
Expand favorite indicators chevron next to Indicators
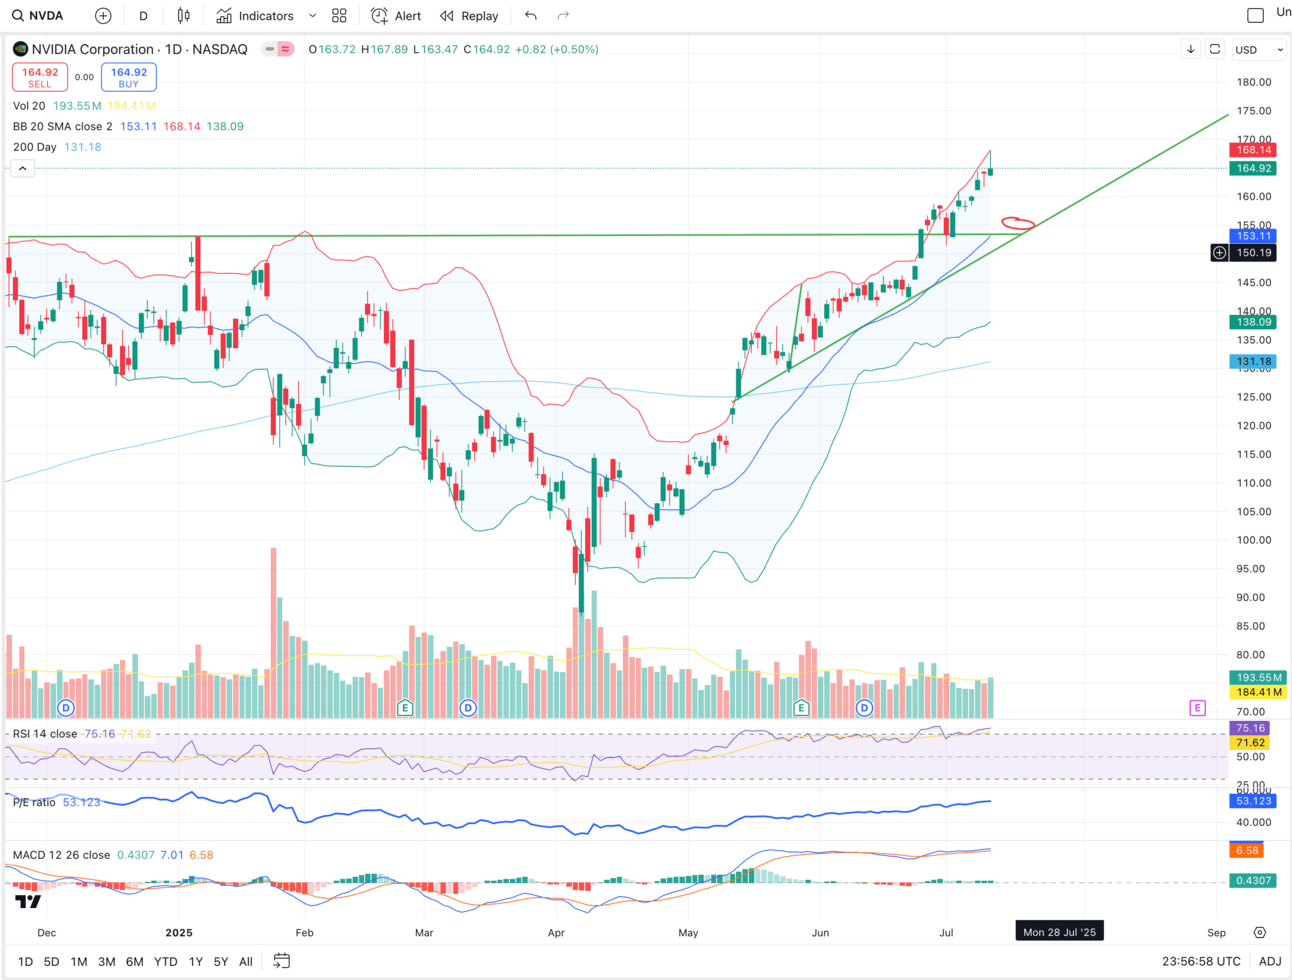tap(312, 16)
